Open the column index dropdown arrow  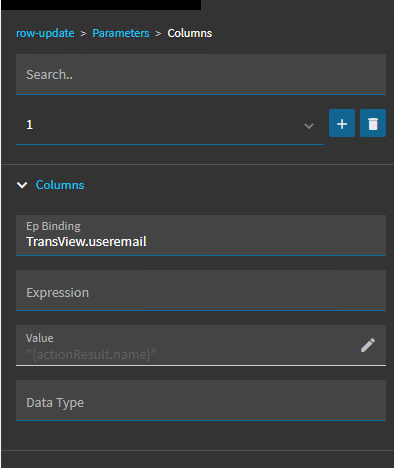pyautogui.click(x=309, y=126)
